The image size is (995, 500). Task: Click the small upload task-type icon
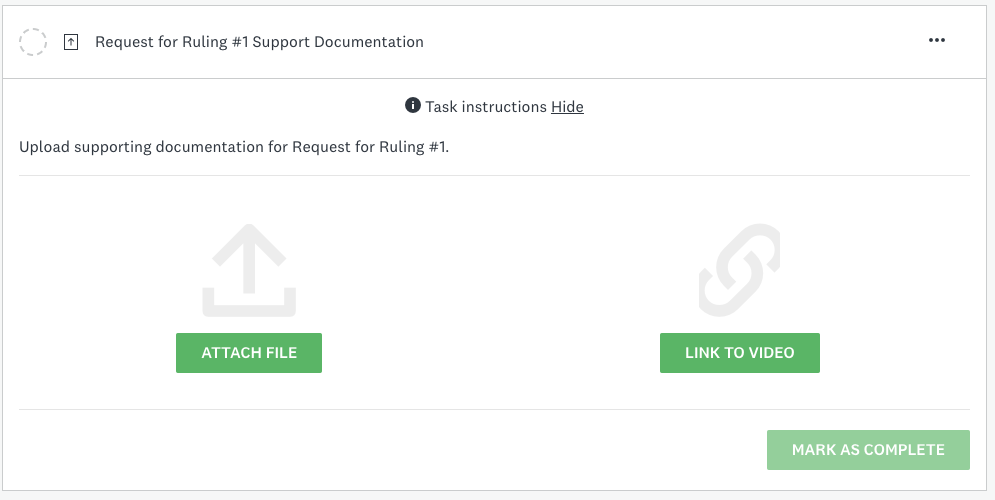71,42
